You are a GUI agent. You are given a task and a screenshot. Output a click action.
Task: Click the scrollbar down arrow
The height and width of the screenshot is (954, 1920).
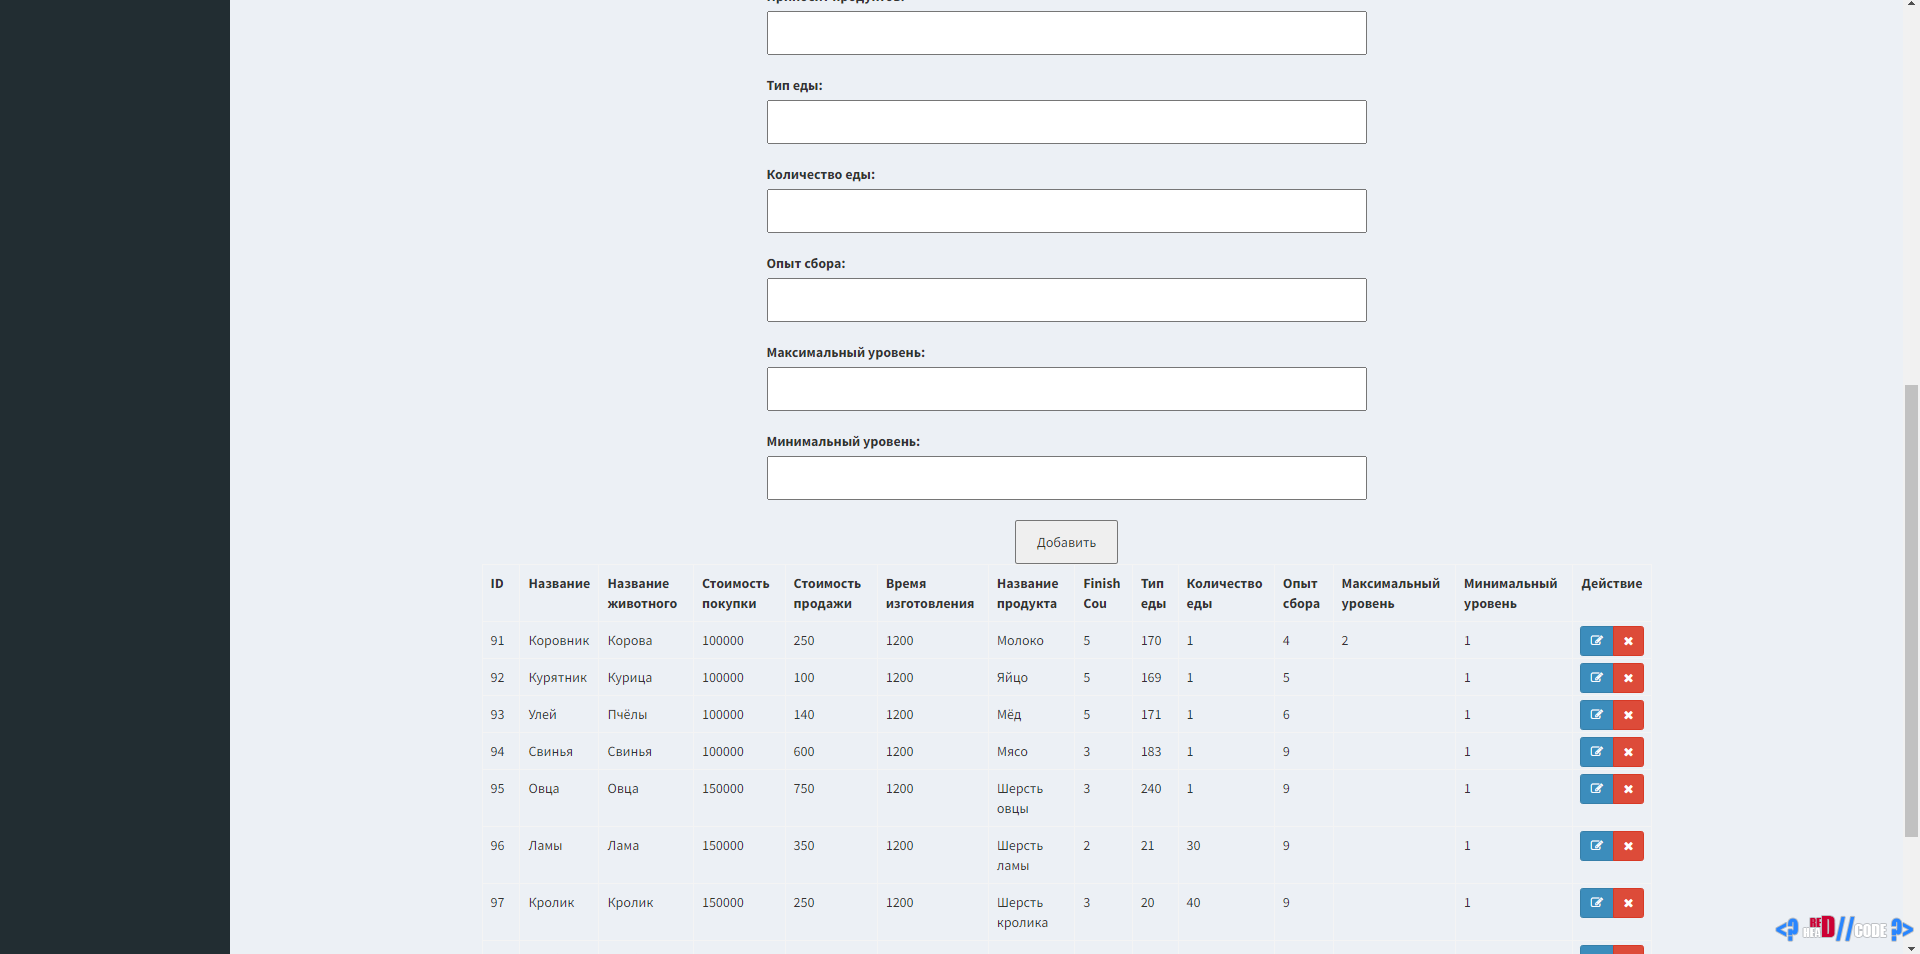[1911, 947]
